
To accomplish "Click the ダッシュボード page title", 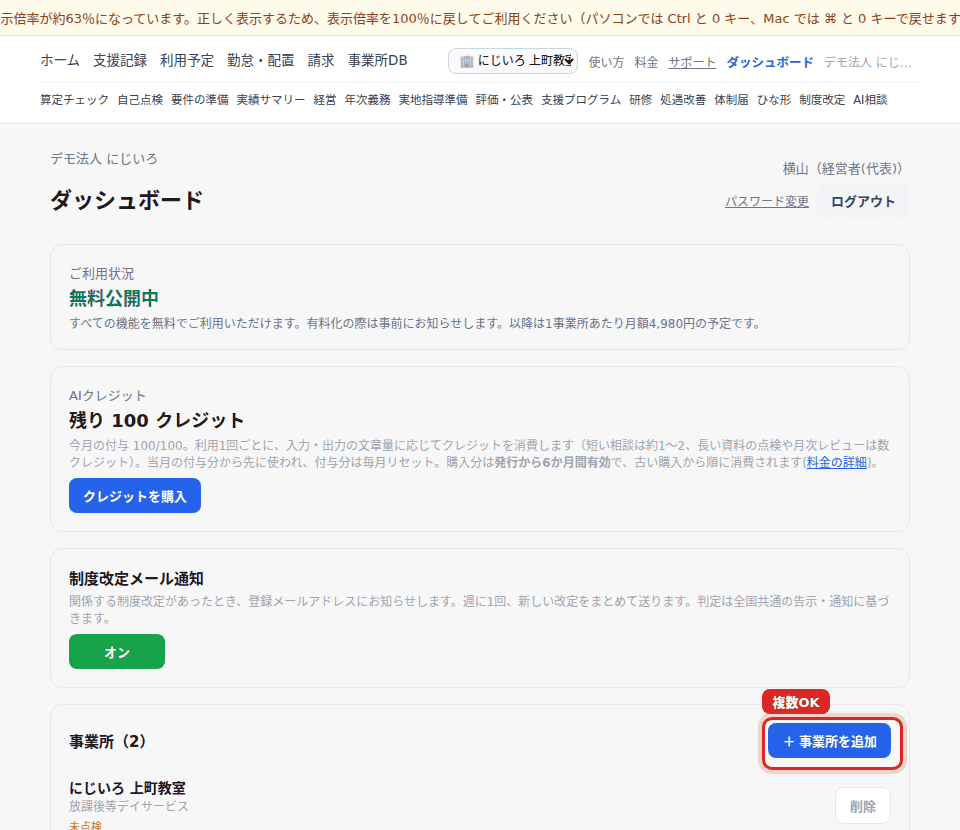I will (x=126, y=200).
